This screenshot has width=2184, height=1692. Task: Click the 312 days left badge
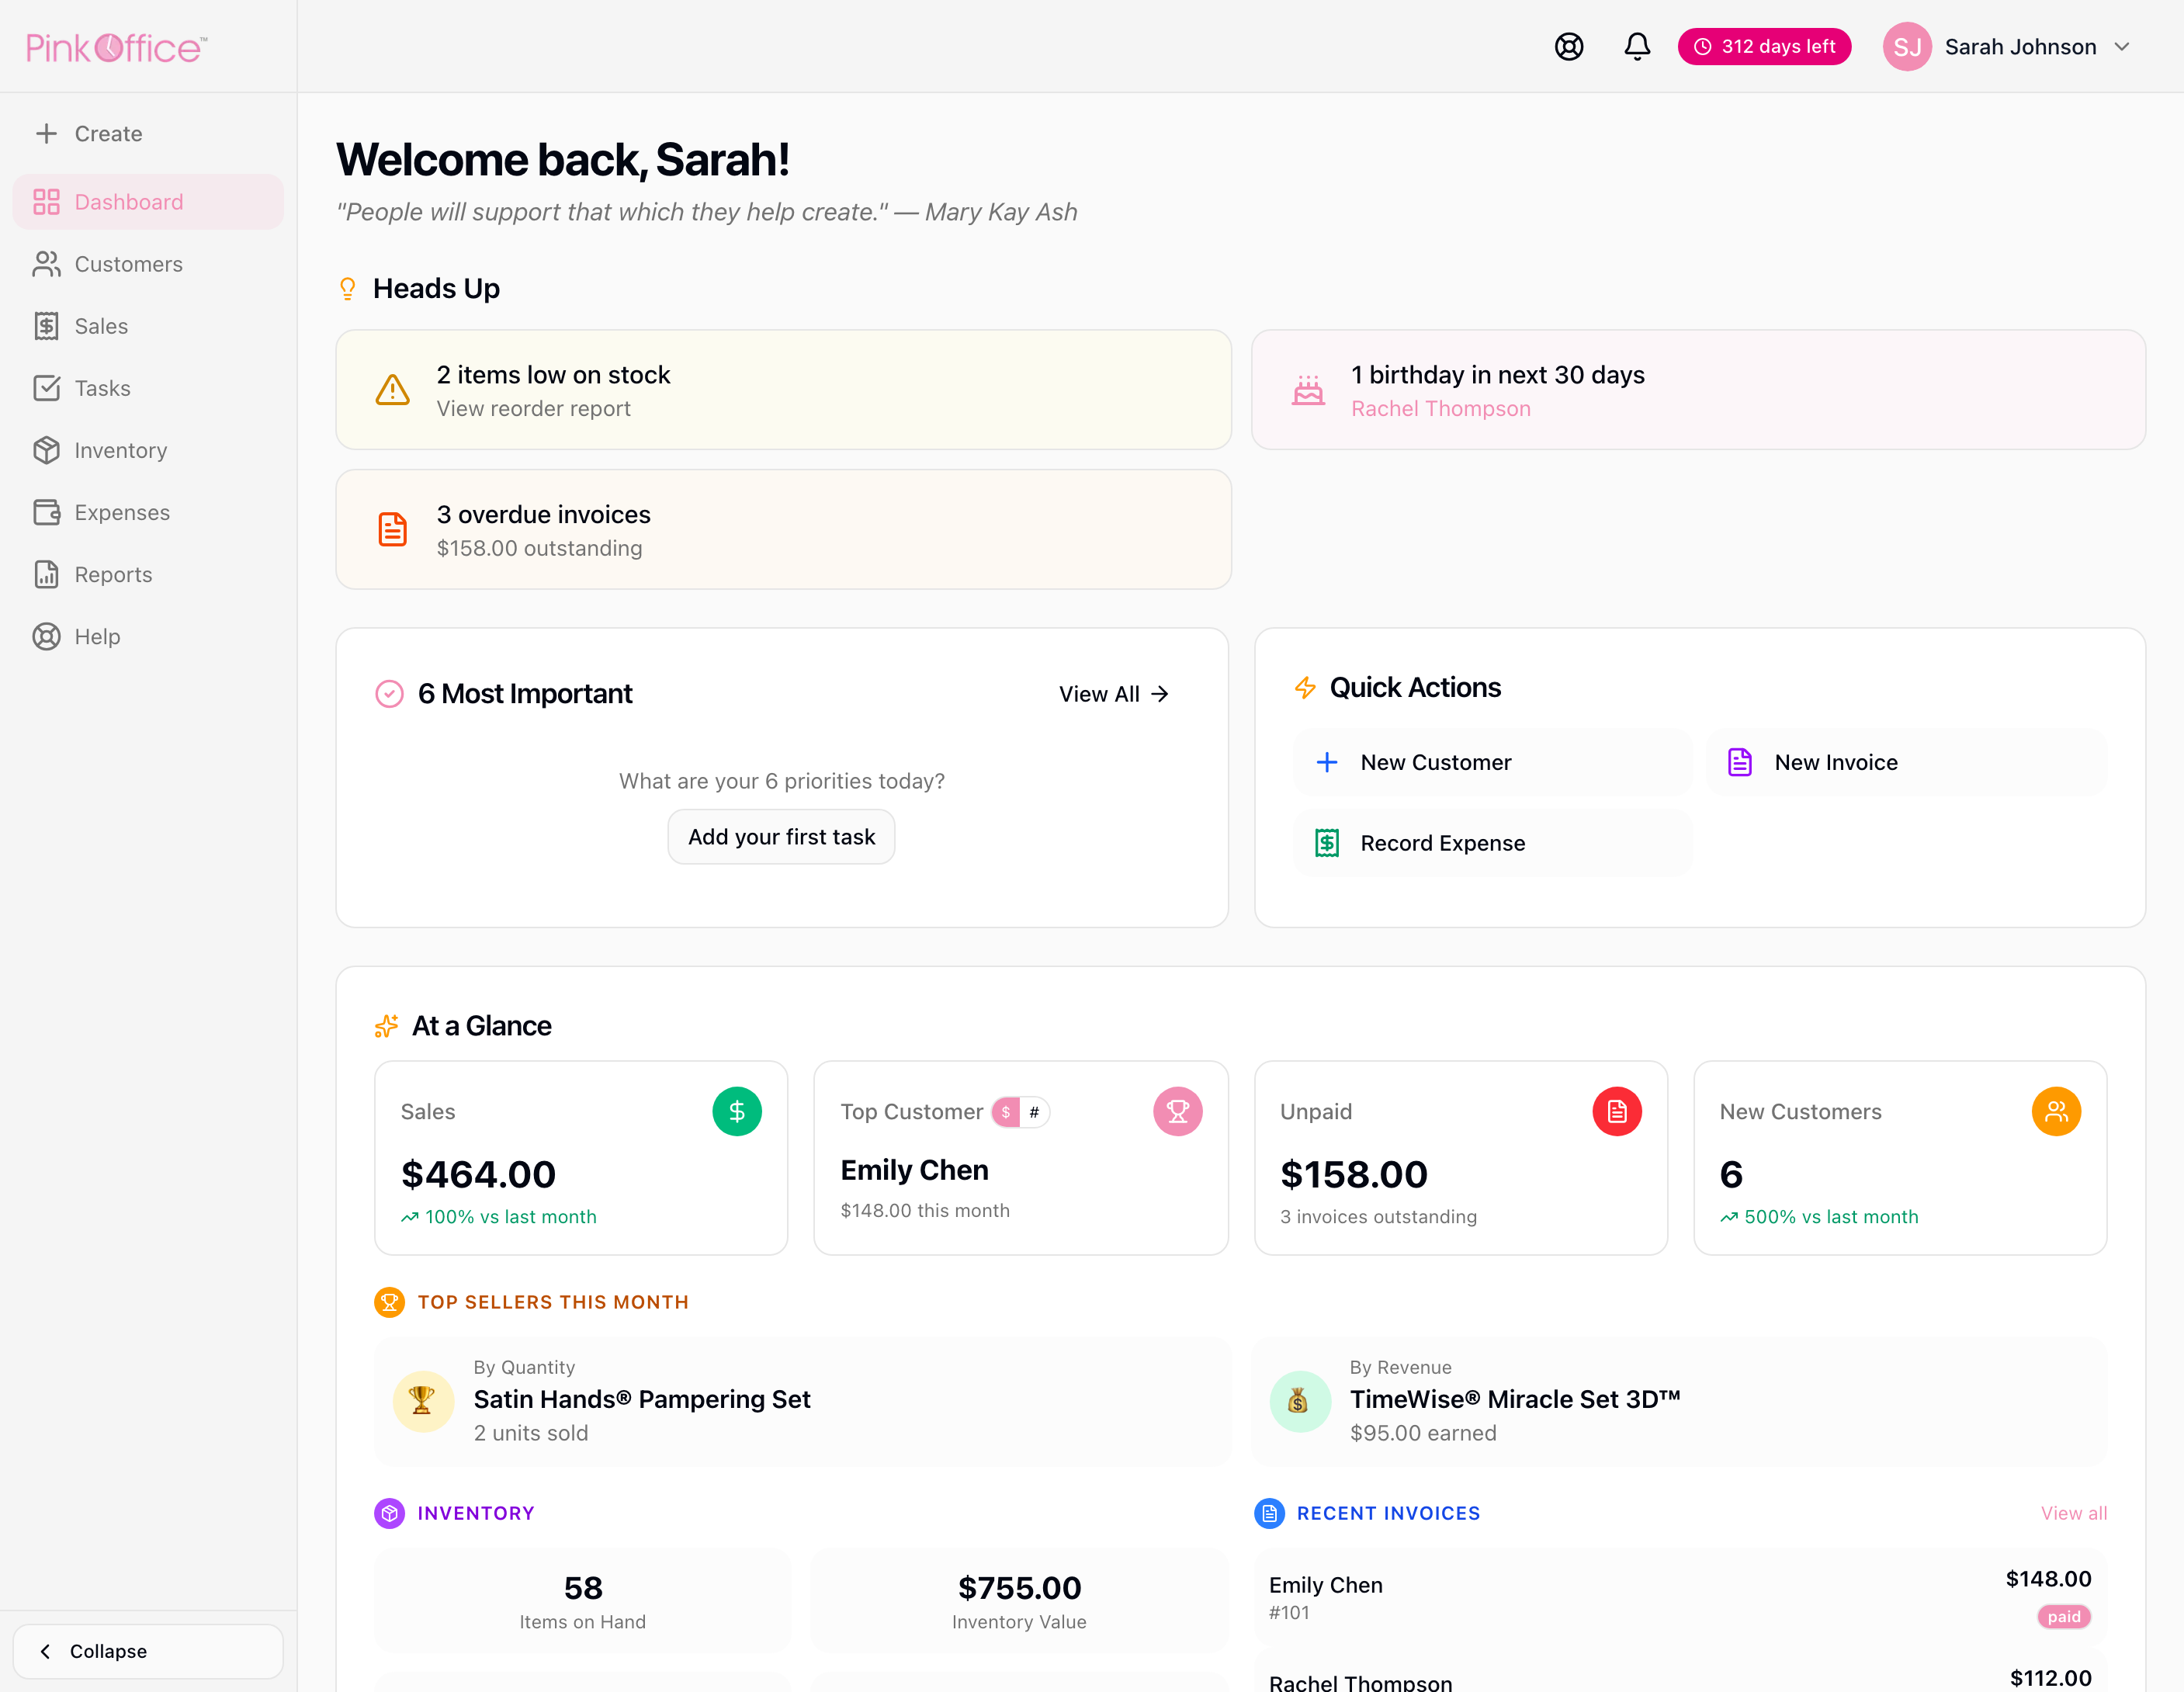tap(1764, 47)
